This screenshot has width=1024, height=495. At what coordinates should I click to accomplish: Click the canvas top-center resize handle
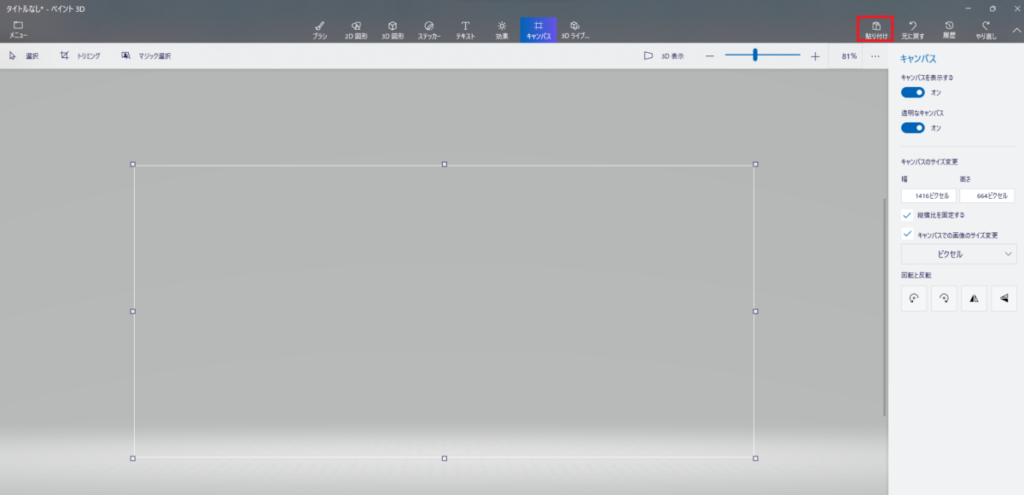pyautogui.click(x=444, y=165)
